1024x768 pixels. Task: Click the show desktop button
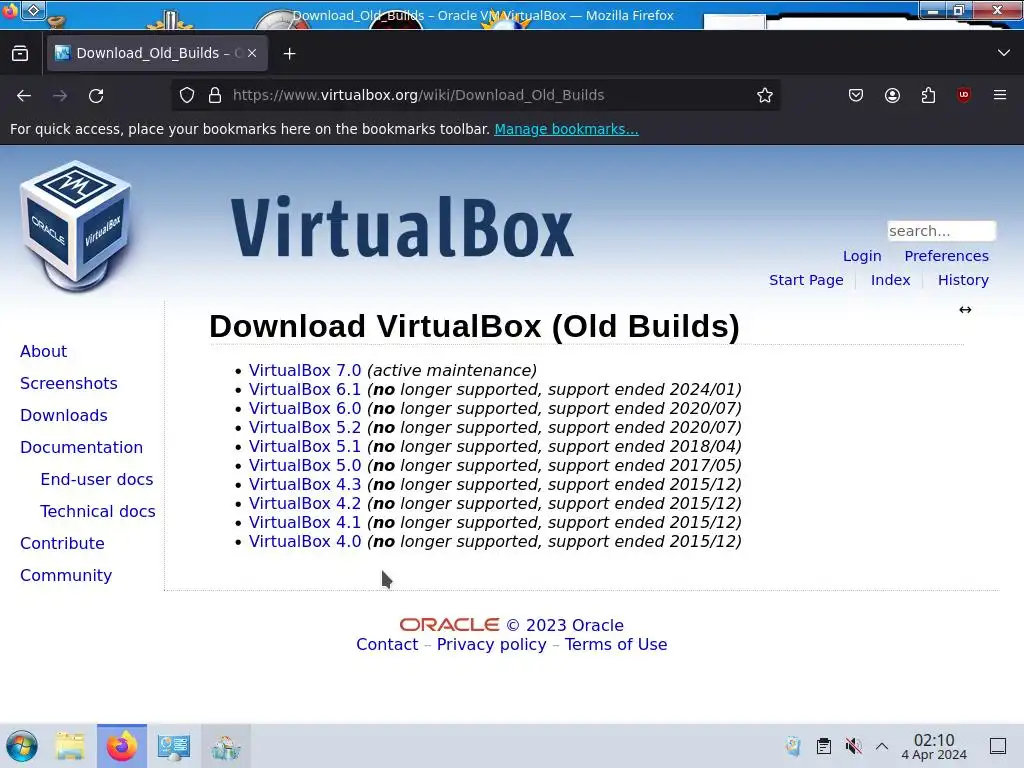998,746
